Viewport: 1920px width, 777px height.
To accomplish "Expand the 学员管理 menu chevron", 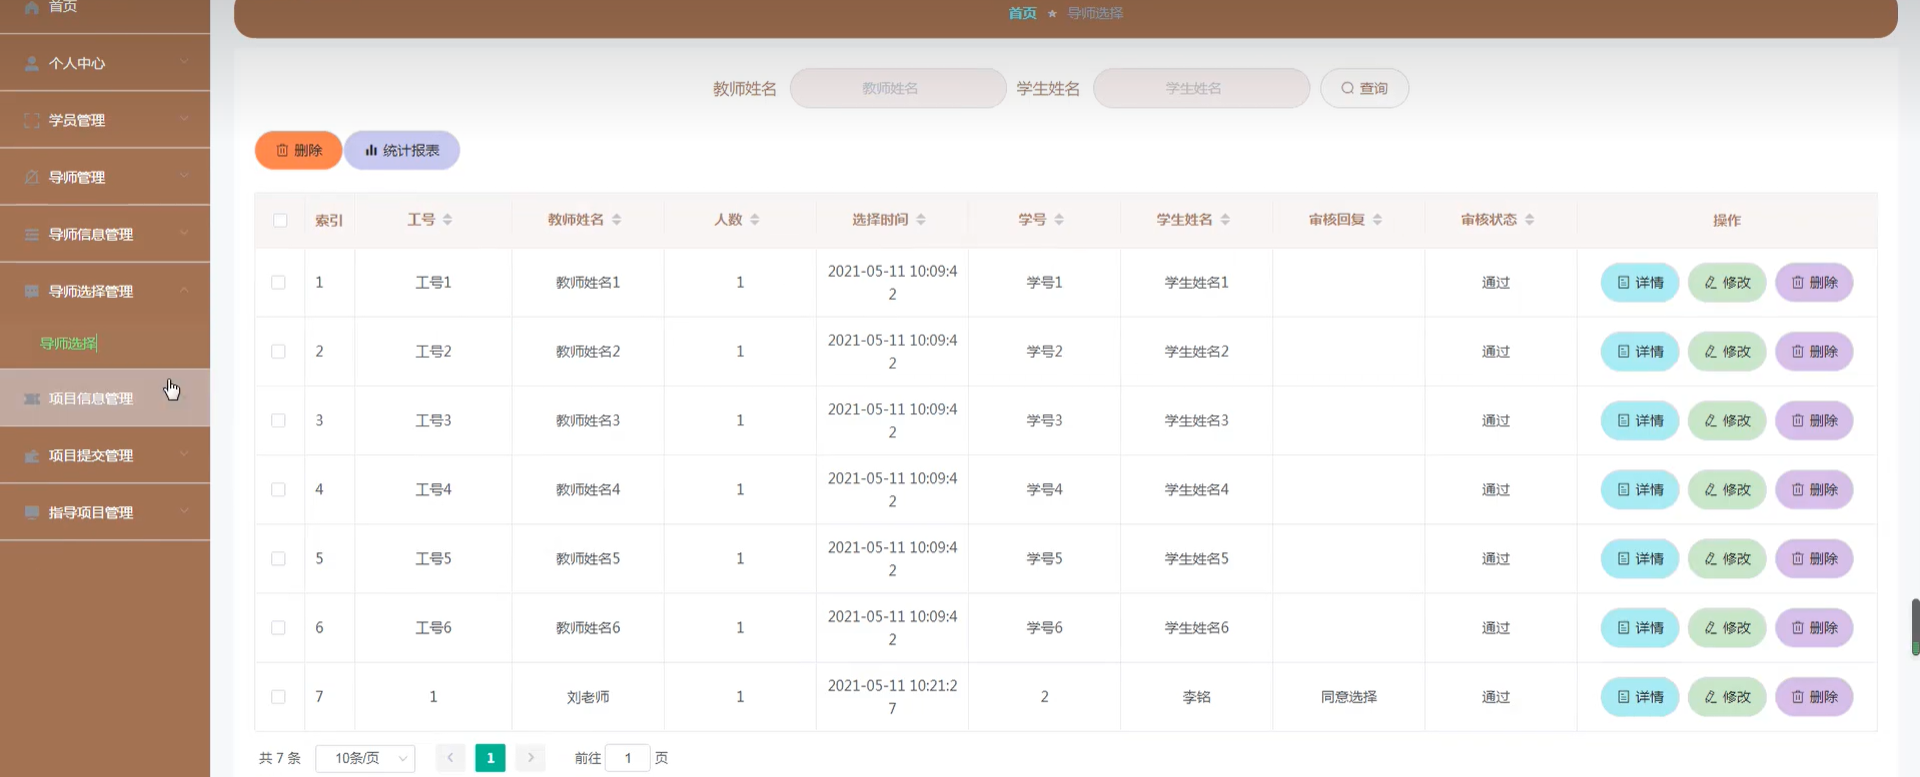I will coord(184,119).
